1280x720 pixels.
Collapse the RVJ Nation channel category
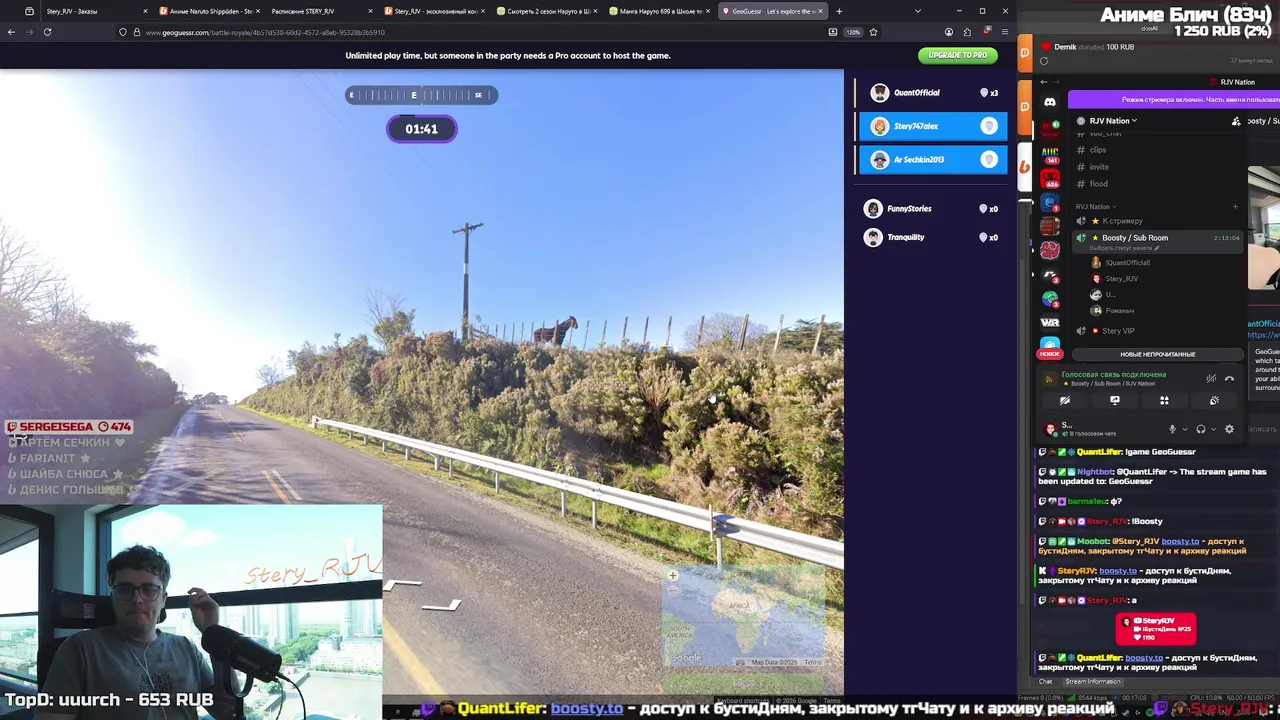tap(1094, 207)
